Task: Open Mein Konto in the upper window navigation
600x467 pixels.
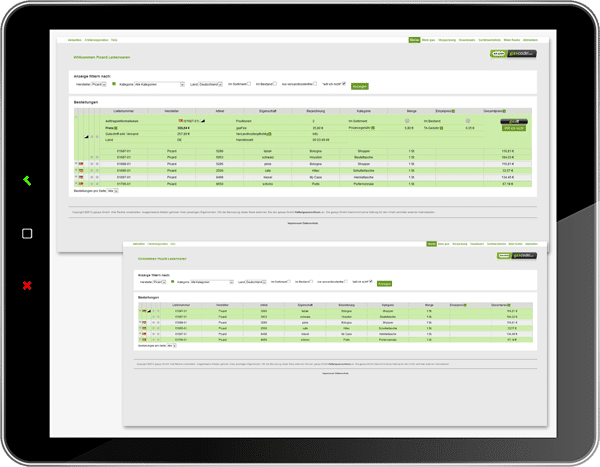Action: (512, 40)
